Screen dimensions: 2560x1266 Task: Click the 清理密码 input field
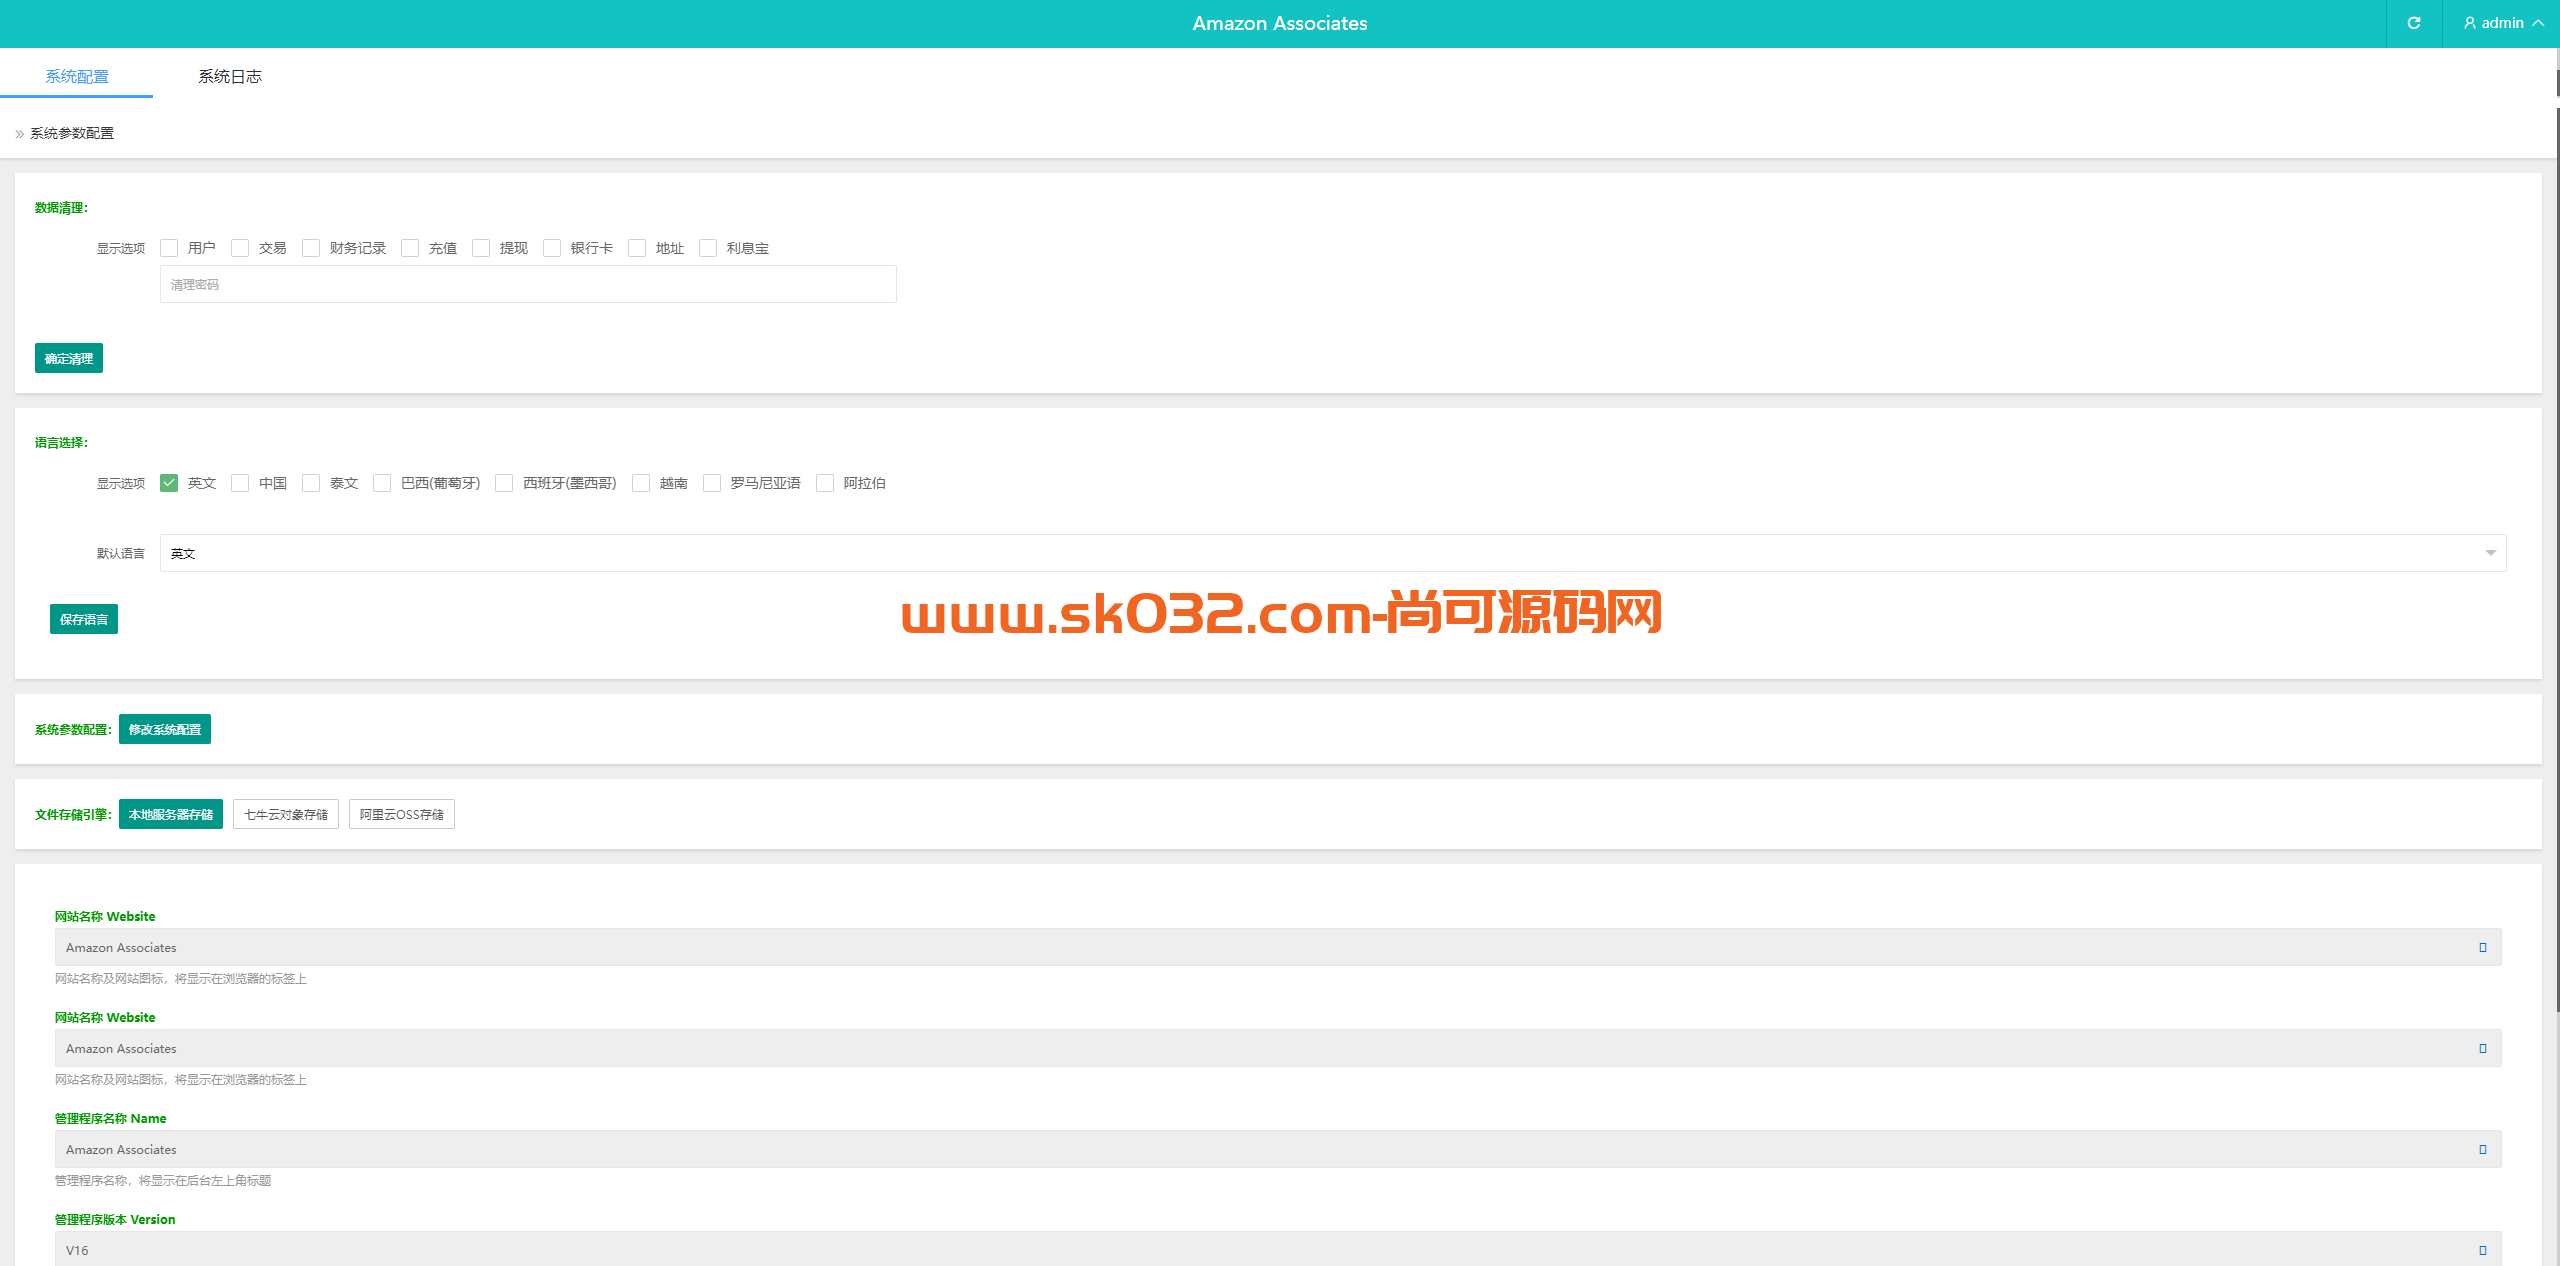point(528,284)
